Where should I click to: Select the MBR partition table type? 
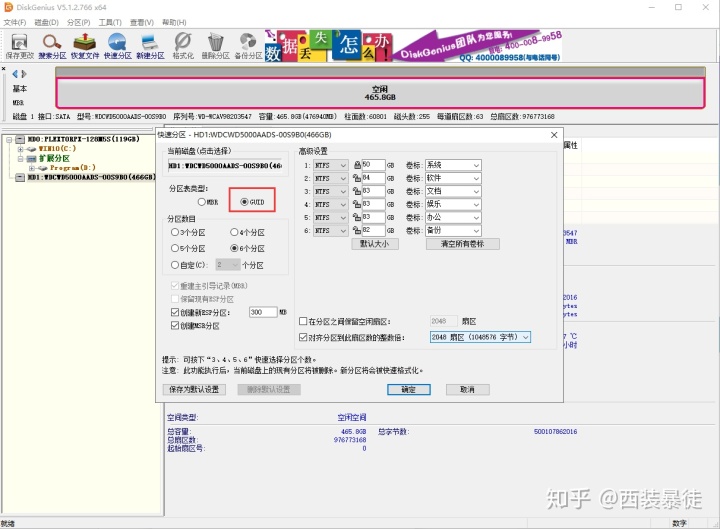208,202
